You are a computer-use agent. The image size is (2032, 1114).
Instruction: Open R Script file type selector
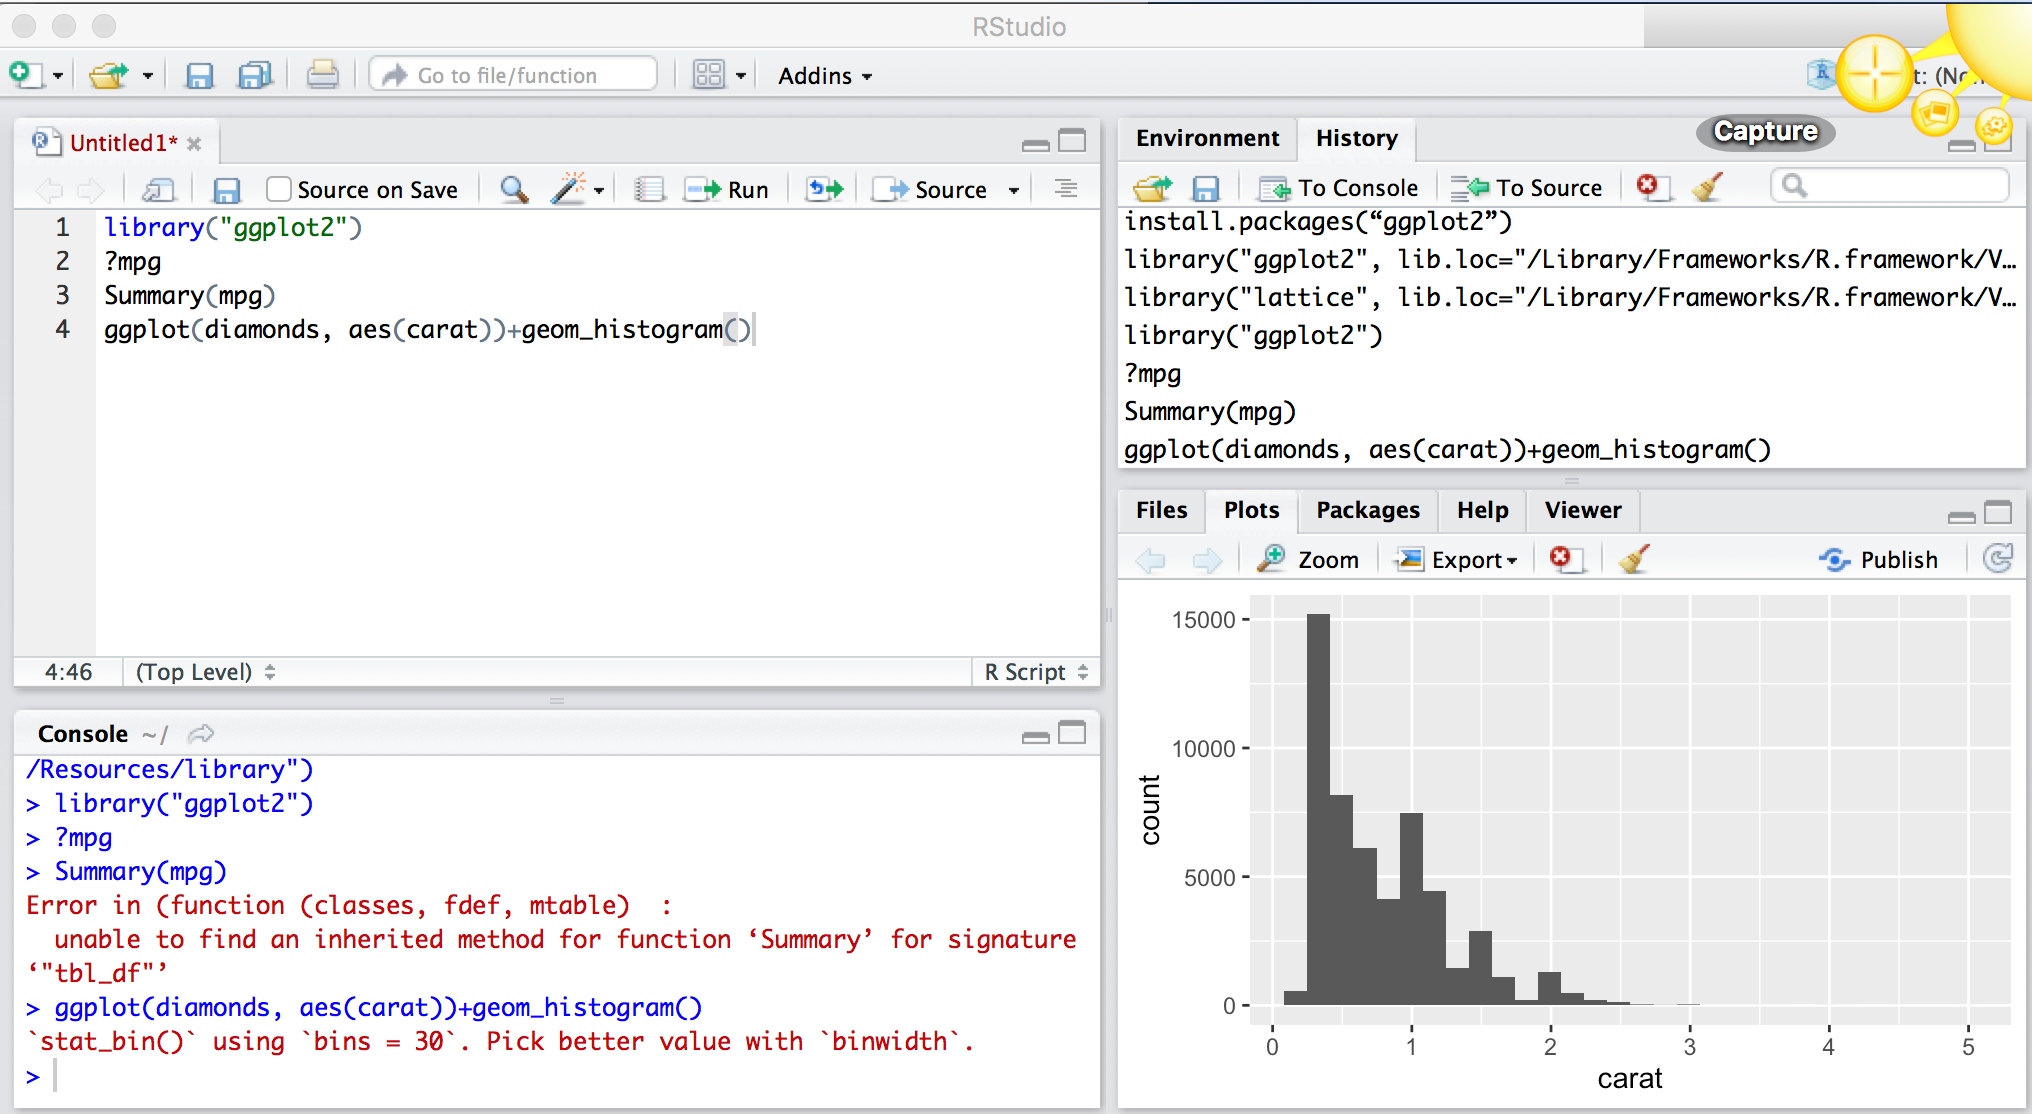(1035, 672)
